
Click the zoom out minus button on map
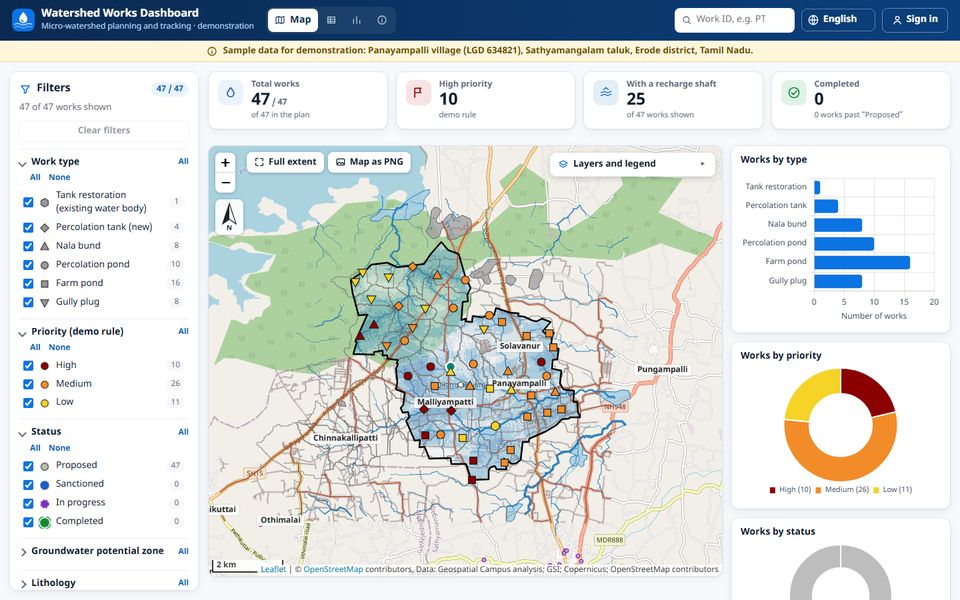225,182
